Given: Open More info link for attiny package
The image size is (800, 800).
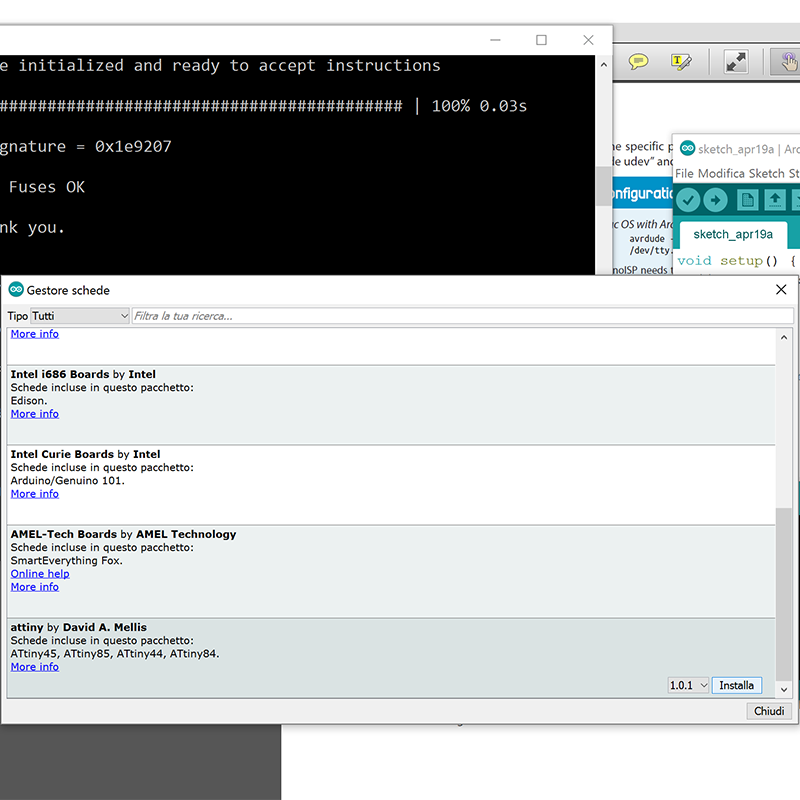Looking at the screenshot, I should (x=35, y=667).
